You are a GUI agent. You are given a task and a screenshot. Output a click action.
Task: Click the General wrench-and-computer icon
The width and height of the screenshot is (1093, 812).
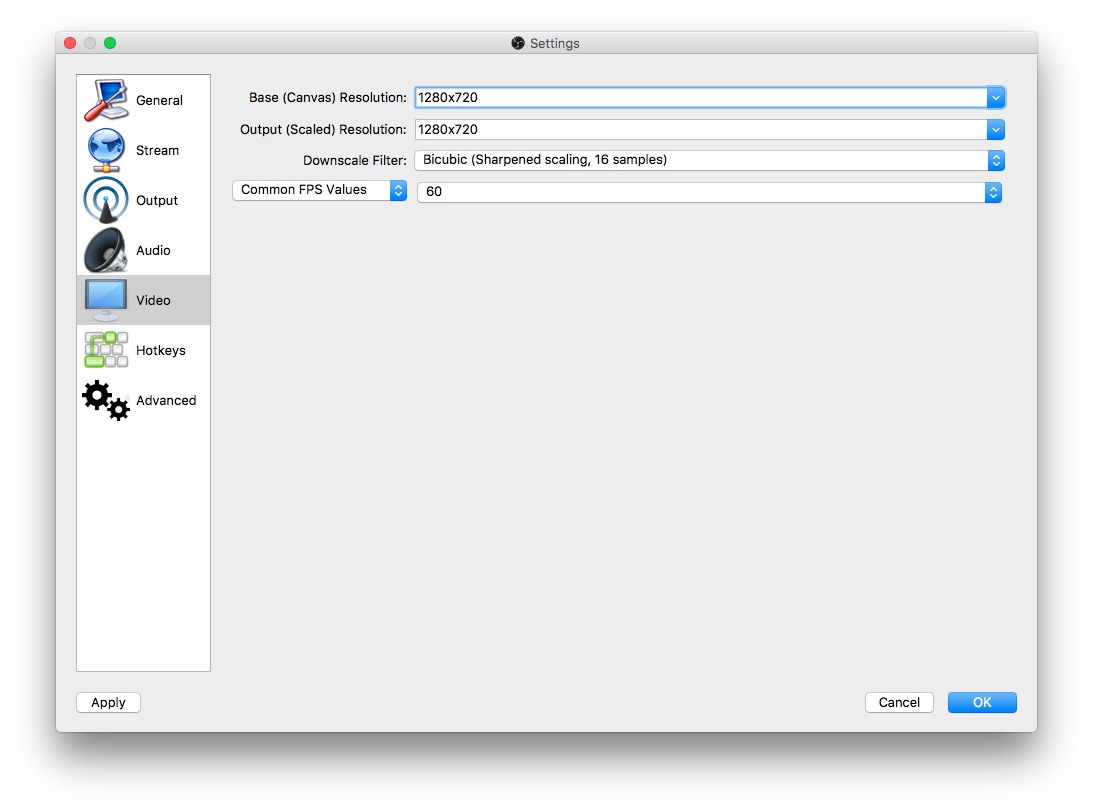pos(106,100)
